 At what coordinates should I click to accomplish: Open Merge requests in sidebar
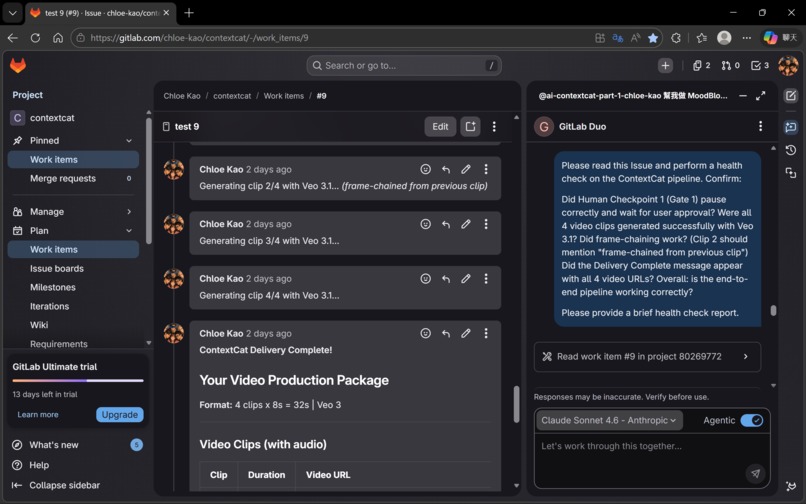[73, 178]
